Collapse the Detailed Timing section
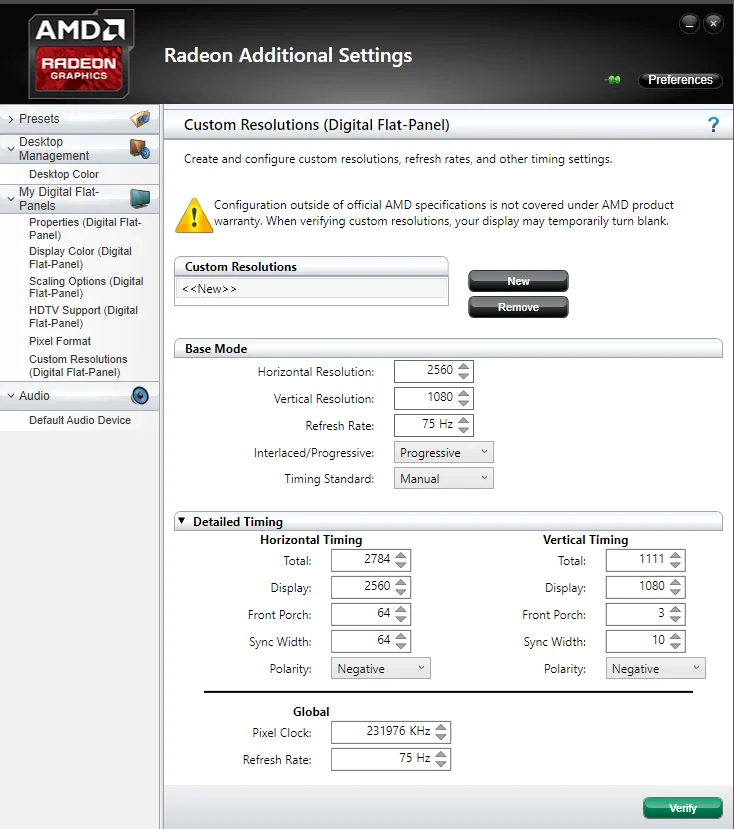This screenshot has height=829, width=734. 181,521
